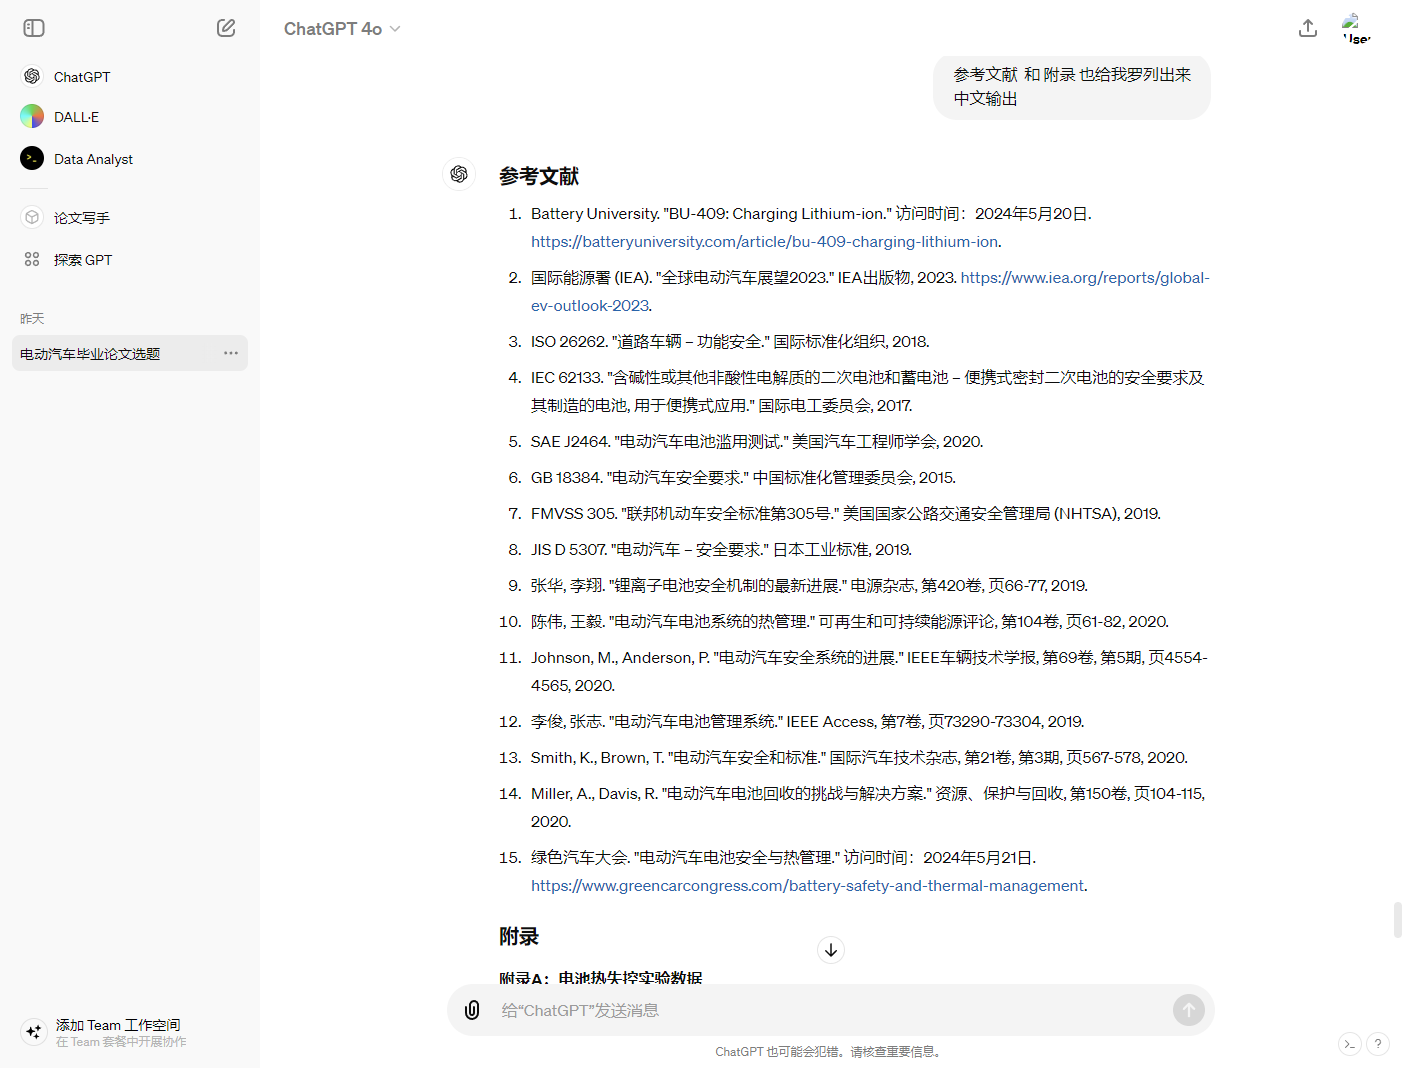Open Data Analyst in the sidebar
Image resolution: width=1402 pixels, height=1068 pixels.
pyautogui.click(x=93, y=159)
